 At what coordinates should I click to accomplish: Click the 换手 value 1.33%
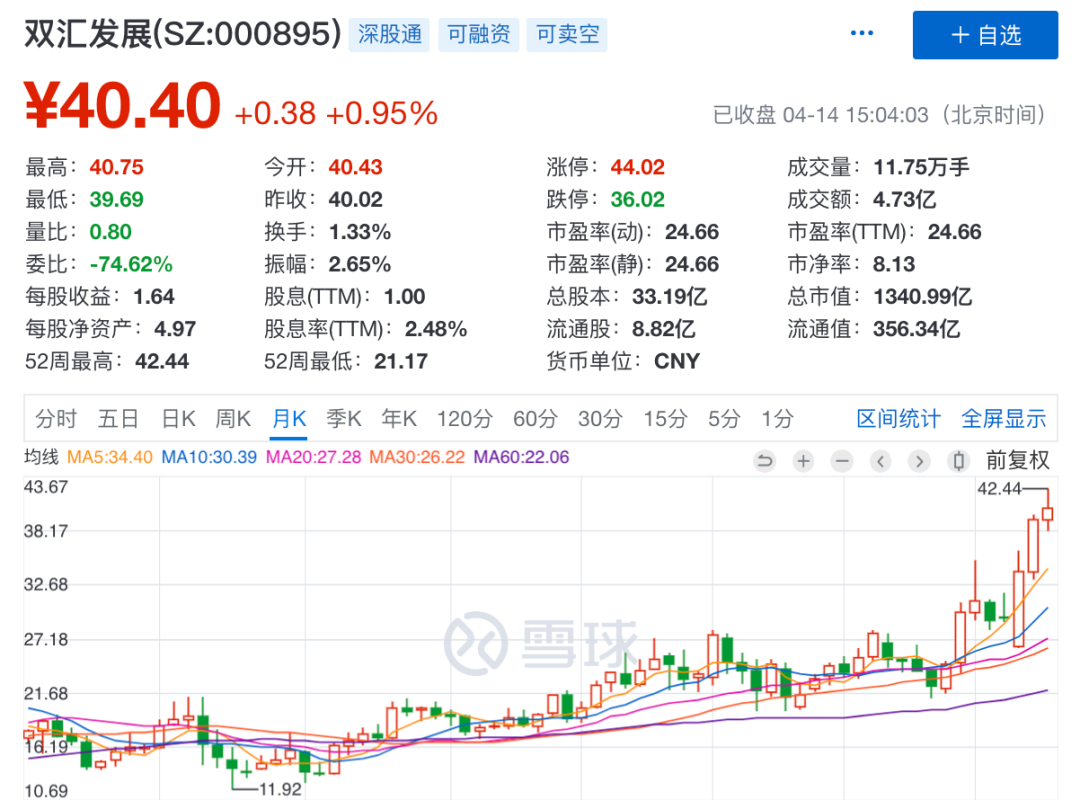[x=360, y=232]
